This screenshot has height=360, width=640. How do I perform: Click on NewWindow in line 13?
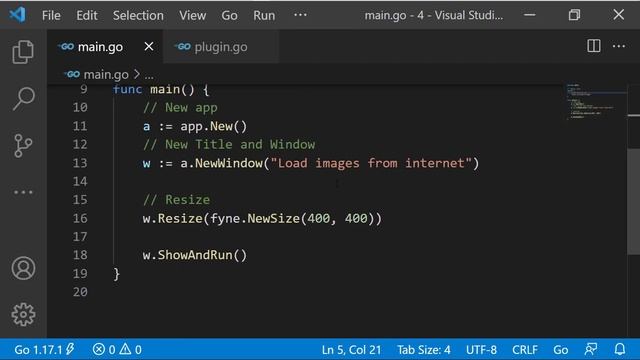pyautogui.click(x=229, y=163)
